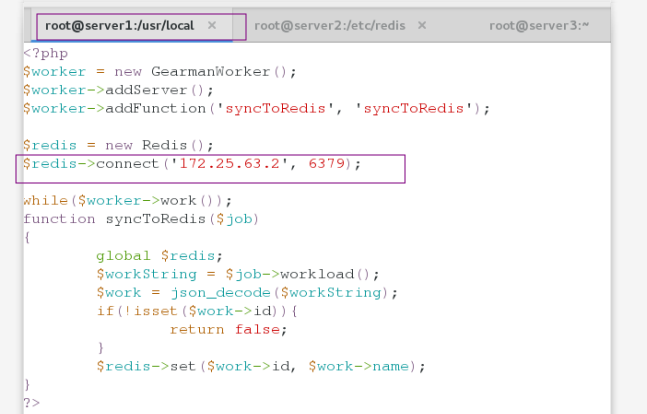The width and height of the screenshot is (647, 414).
Task: Click the '<?php' opening tag line
Action: point(45,54)
